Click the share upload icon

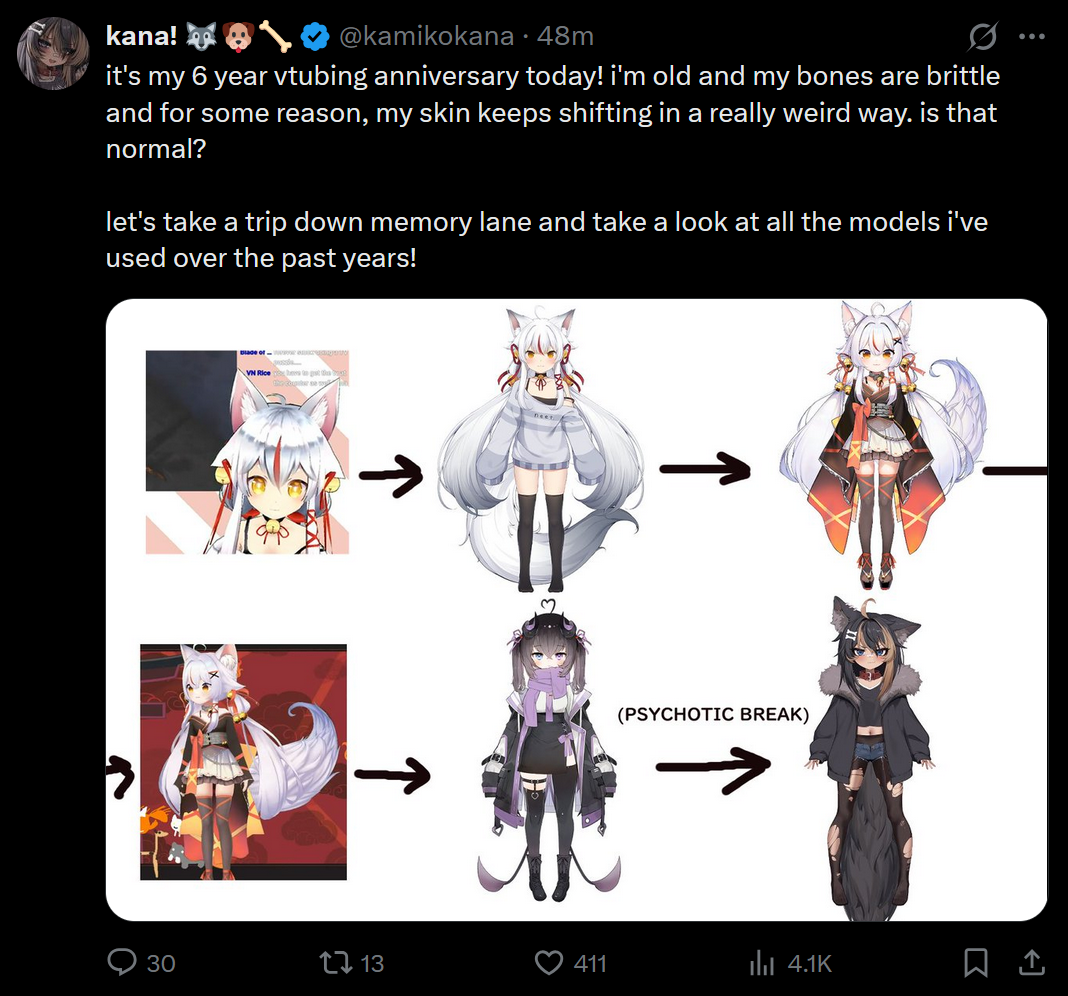coord(1032,962)
